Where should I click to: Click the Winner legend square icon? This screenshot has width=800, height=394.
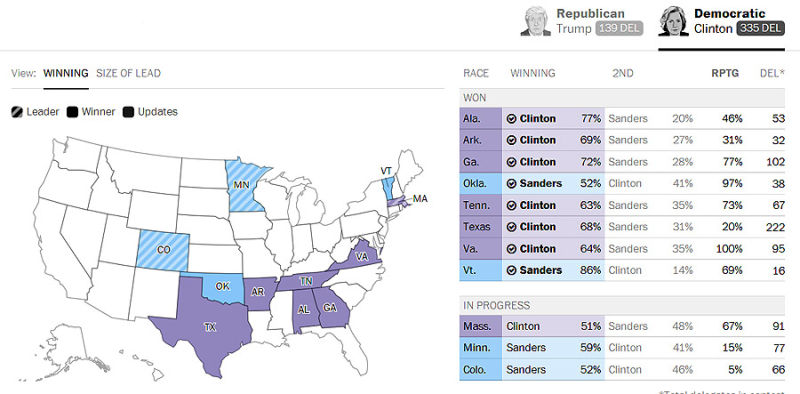pyautogui.click(x=72, y=112)
